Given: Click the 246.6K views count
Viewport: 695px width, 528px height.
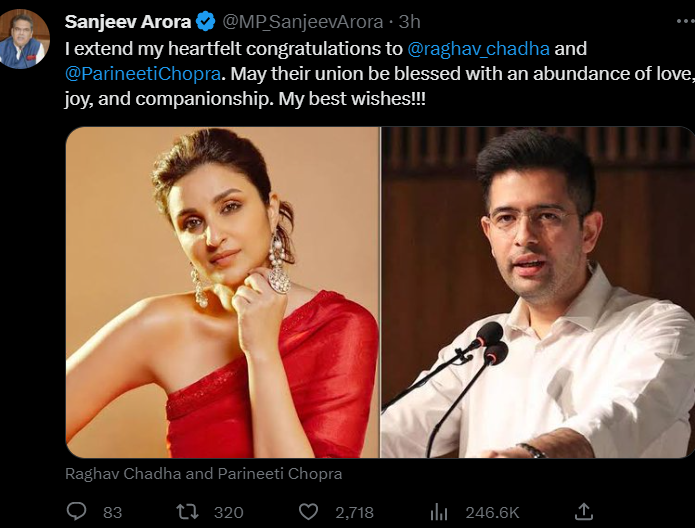Looking at the screenshot, I should point(492,512).
